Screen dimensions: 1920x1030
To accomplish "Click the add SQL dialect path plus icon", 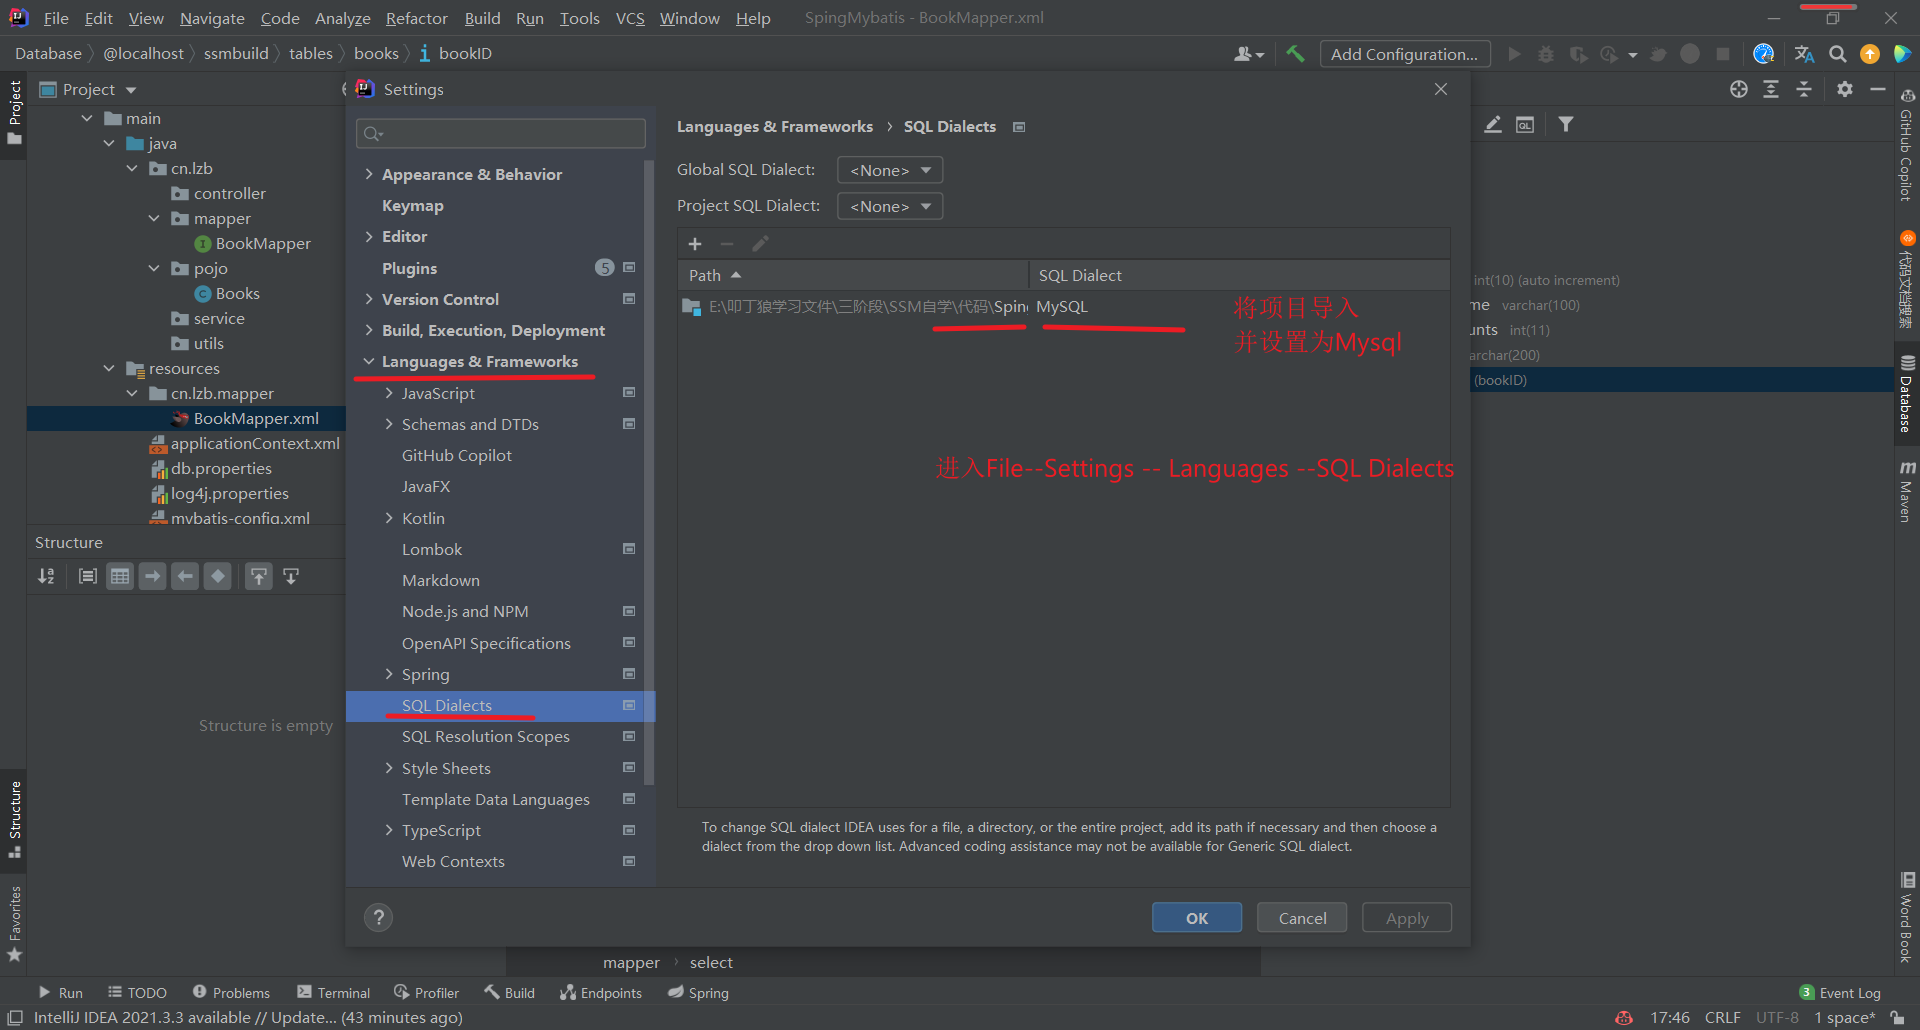I will 695,244.
